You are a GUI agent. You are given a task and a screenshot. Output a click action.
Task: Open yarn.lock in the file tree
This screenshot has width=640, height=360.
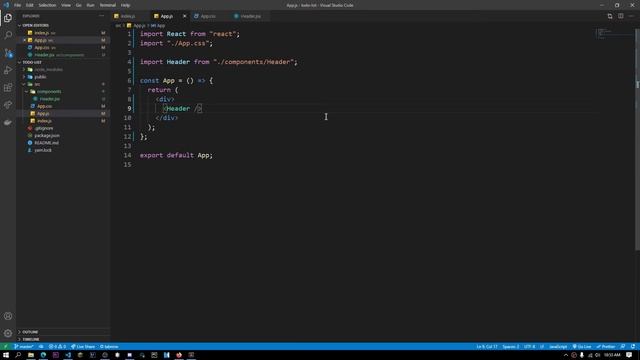click(43, 150)
